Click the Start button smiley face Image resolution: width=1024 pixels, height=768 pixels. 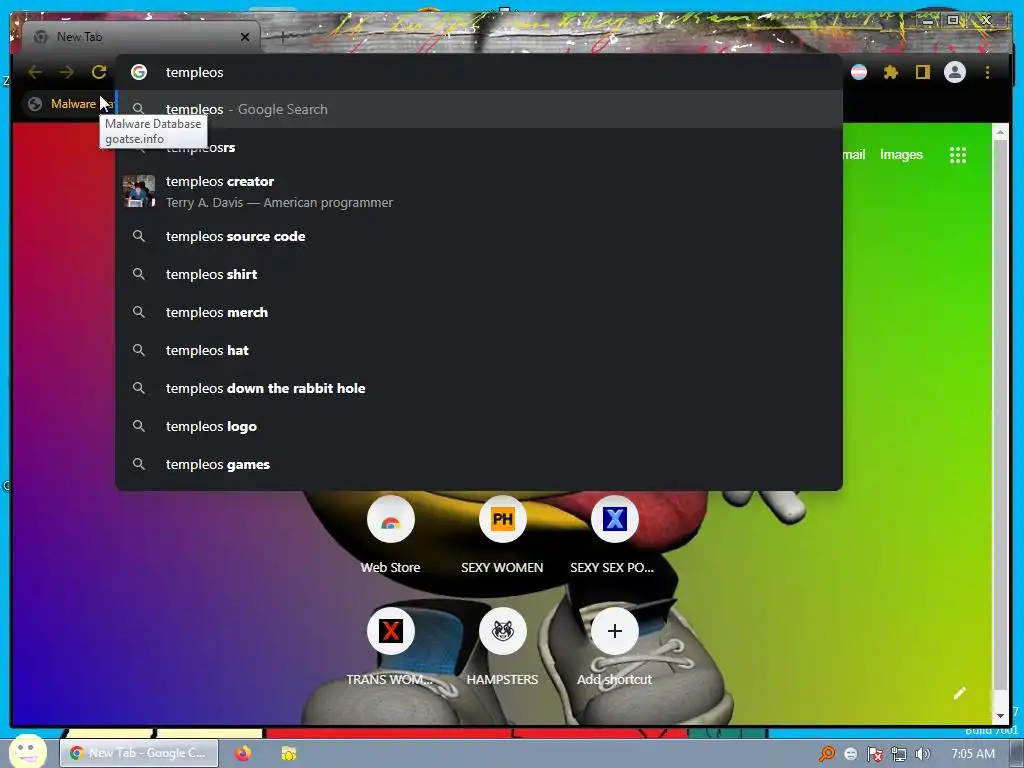point(27,751)
